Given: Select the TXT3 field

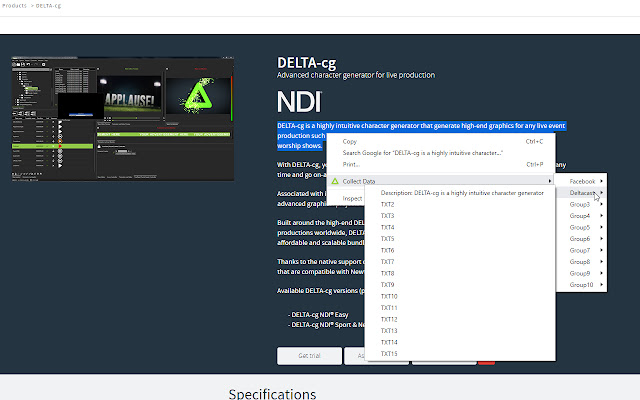Looking at the screenshot, I should point(460,216).
